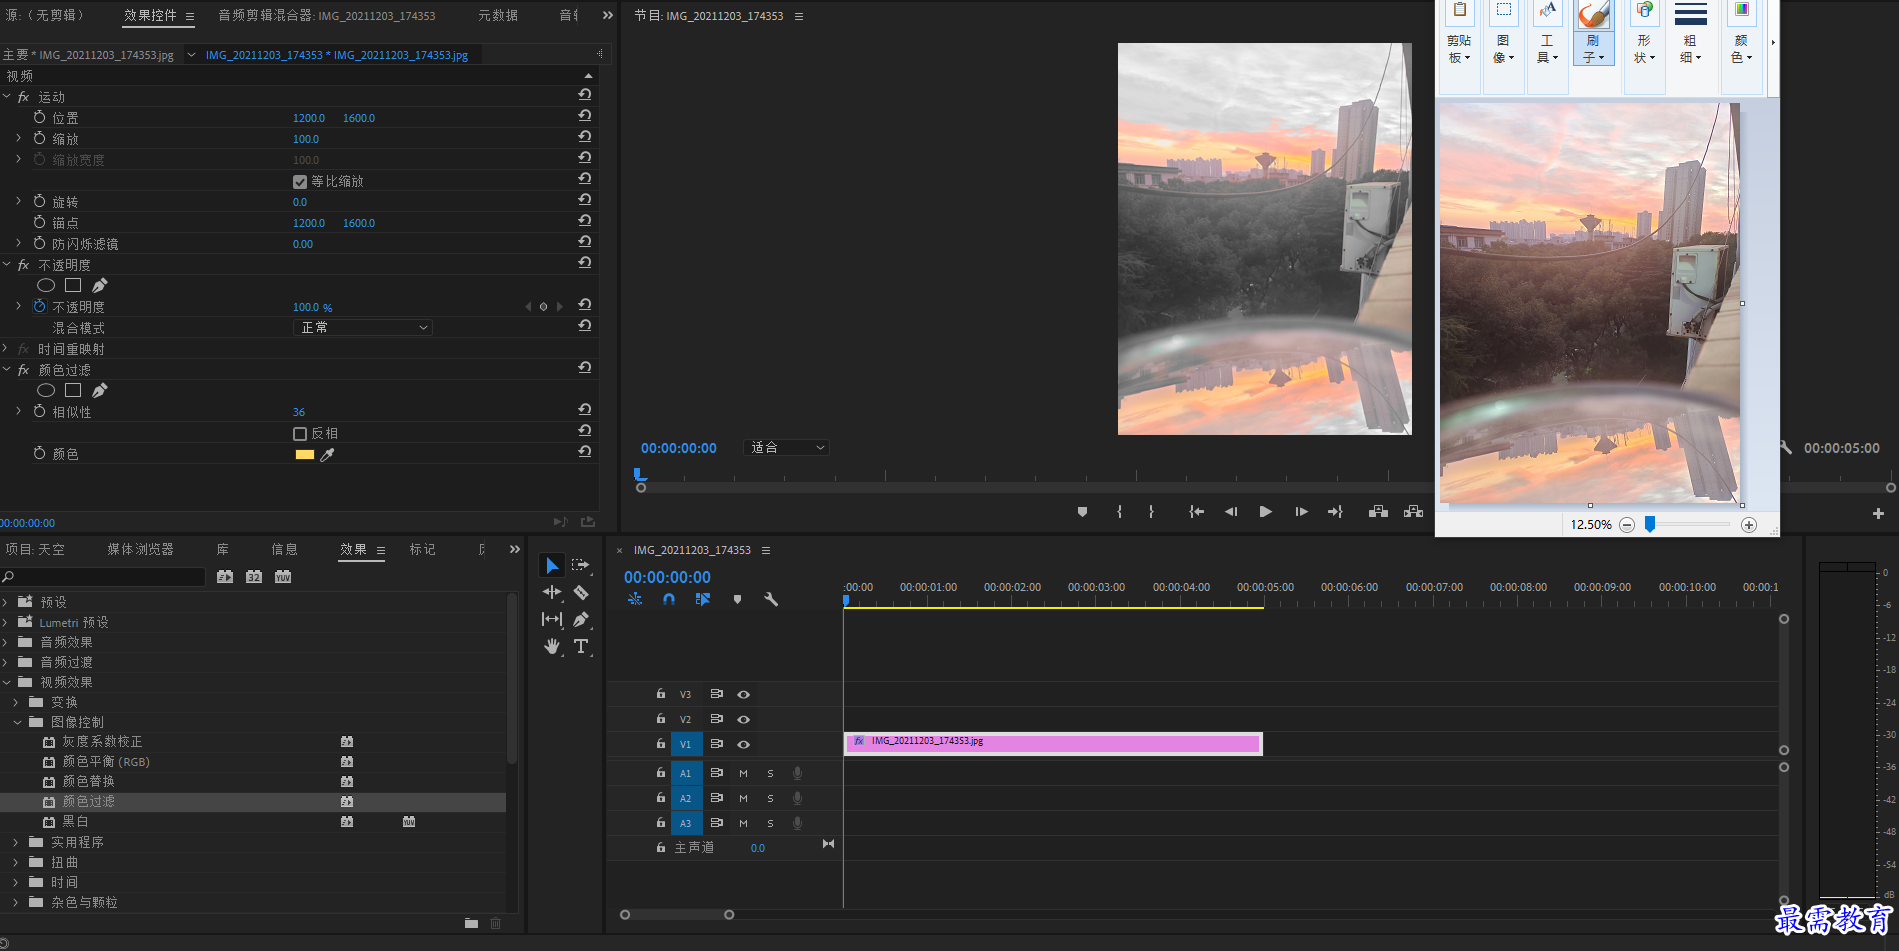
Task: Zoom out with minus button in Paint
Action: point(1627,525)
